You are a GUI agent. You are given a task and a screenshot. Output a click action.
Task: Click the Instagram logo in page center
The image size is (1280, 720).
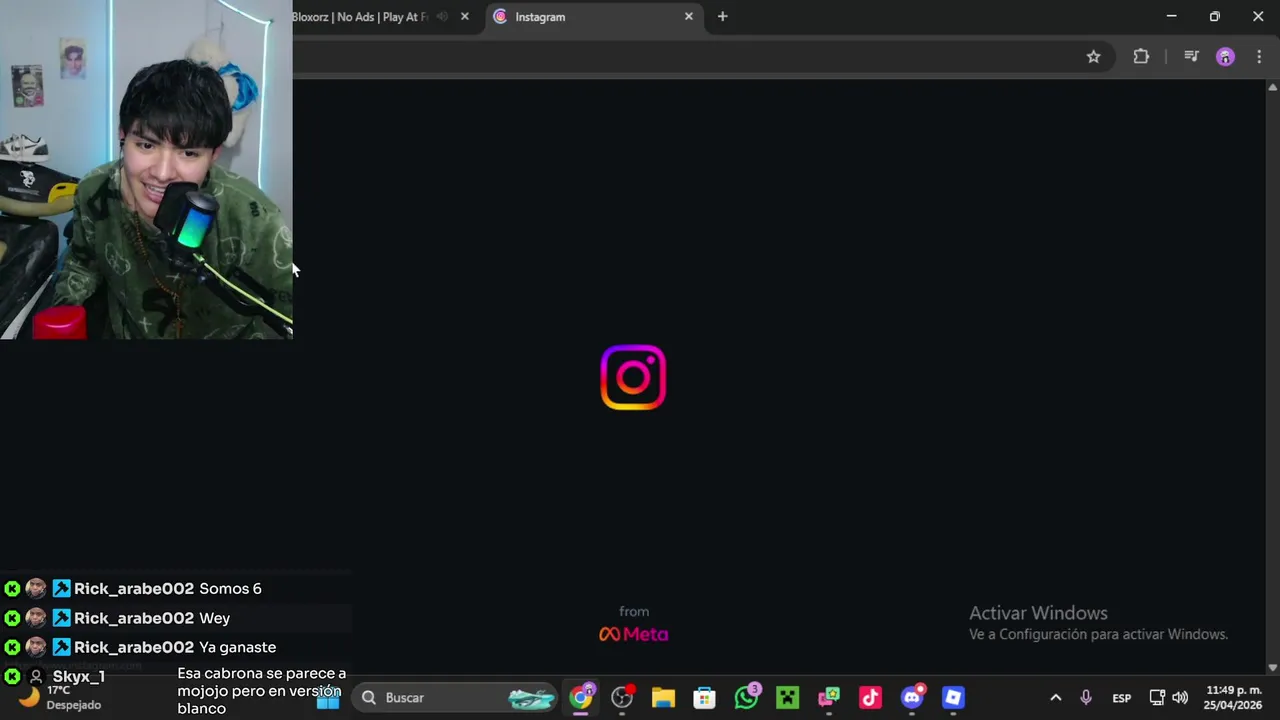633,377
